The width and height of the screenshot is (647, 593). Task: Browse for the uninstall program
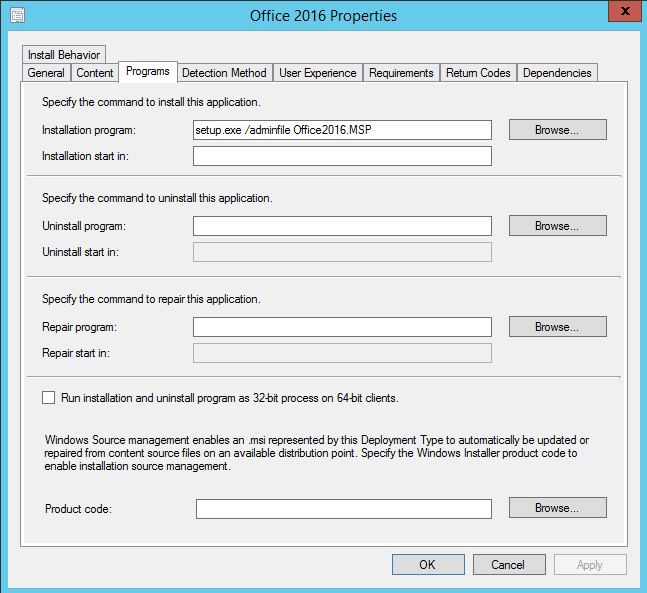557,226
